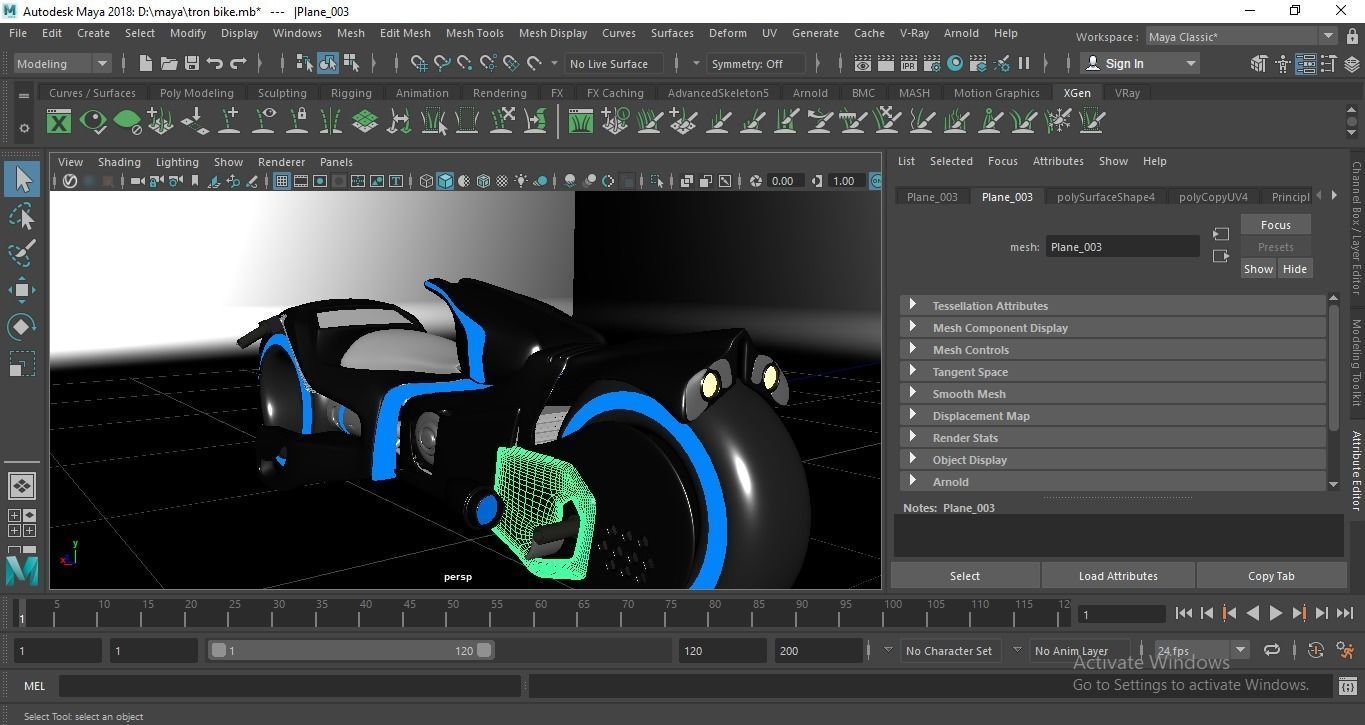Viewport: 1365px width, 725px height.
Task: Switch to the Poly Modeling shelf tab
Action: click(196, 93)
